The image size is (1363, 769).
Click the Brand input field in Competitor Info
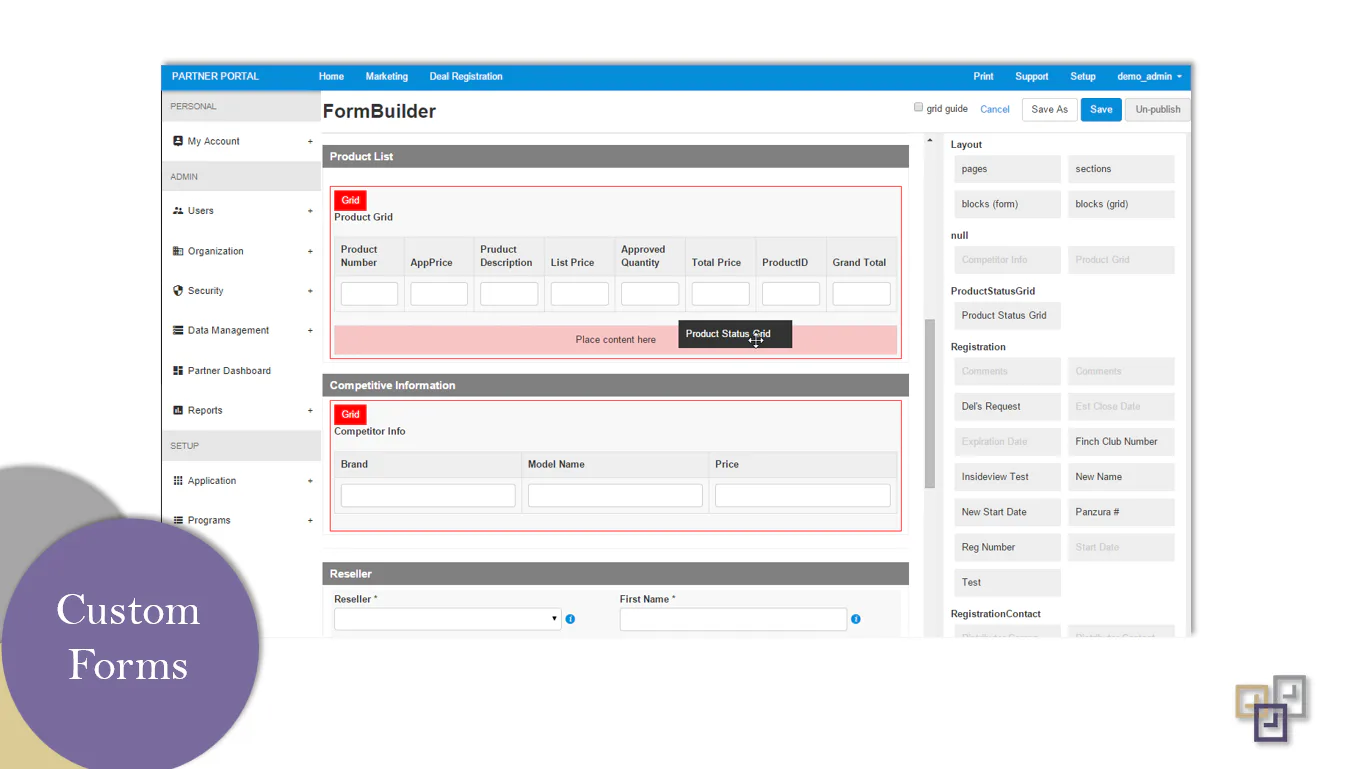428,495
